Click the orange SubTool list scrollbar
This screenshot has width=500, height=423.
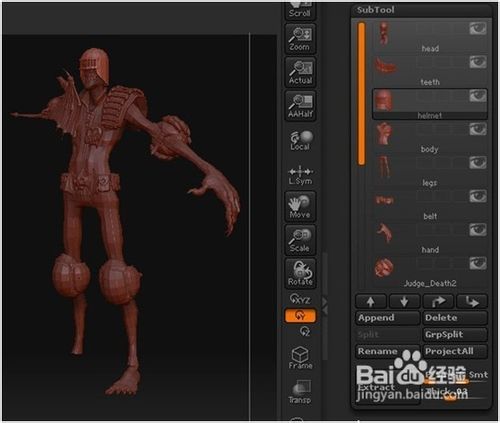(x=361, y=93)
